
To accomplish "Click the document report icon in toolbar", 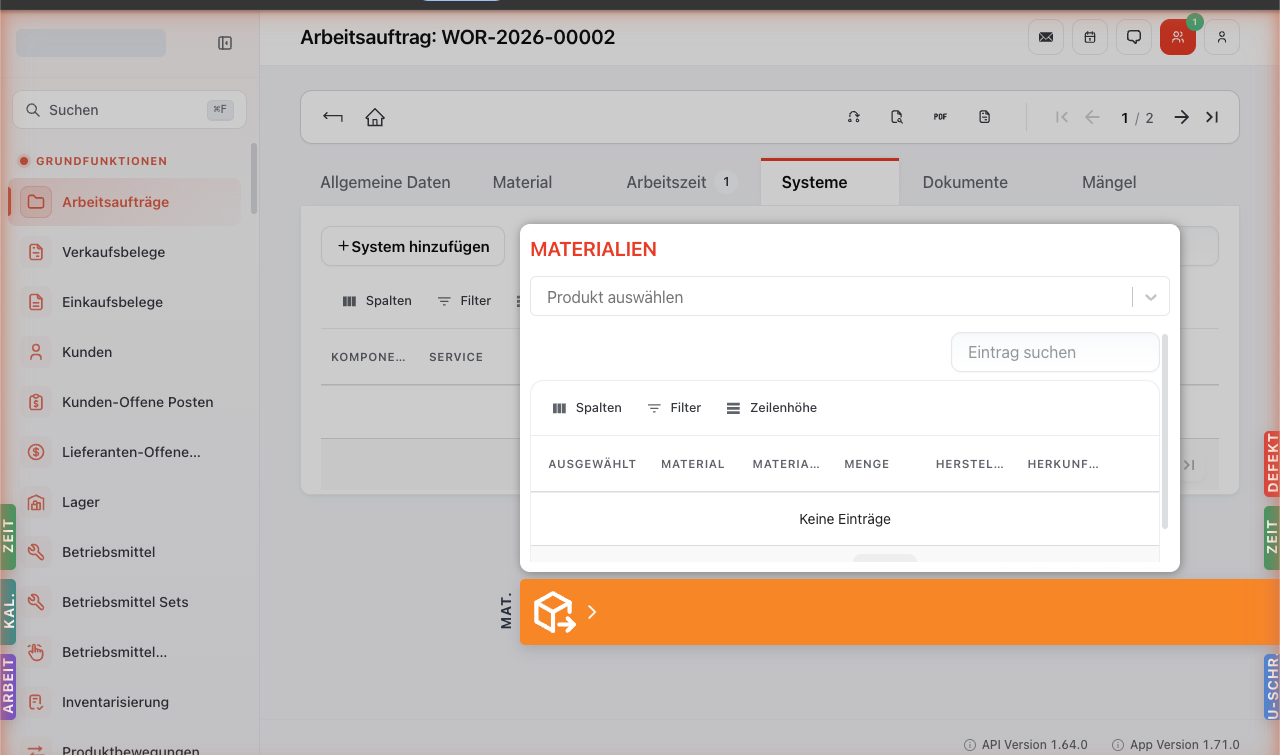I will 985,117.
